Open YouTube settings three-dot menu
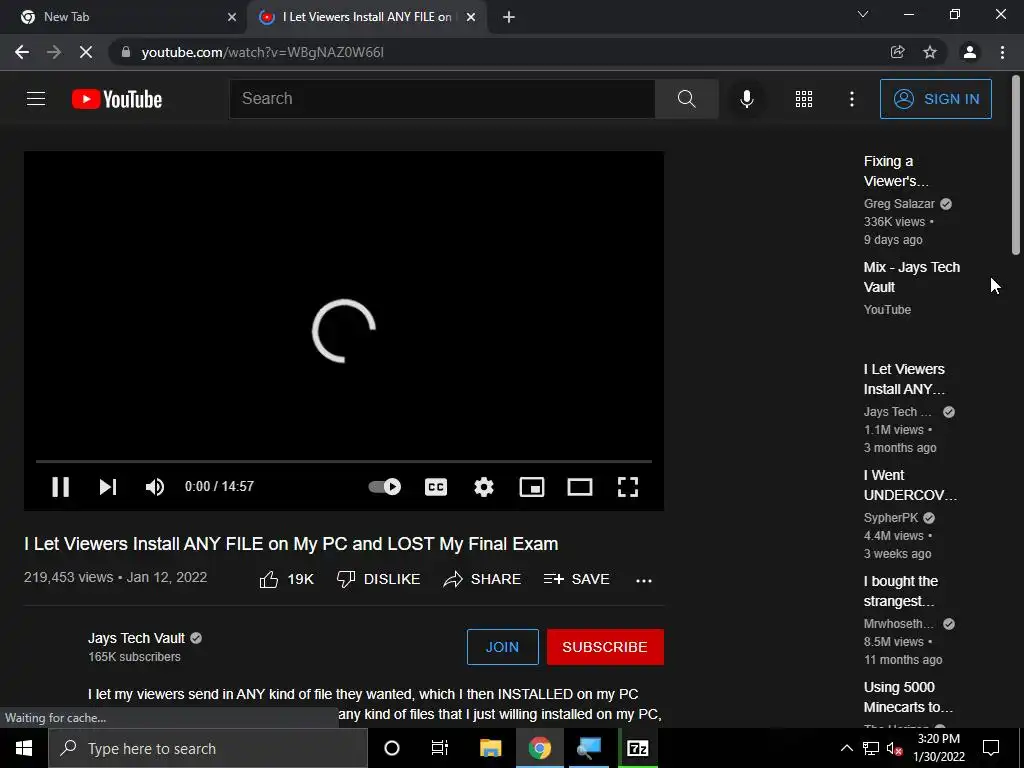The image size is (1024, 768). [852, 99]
